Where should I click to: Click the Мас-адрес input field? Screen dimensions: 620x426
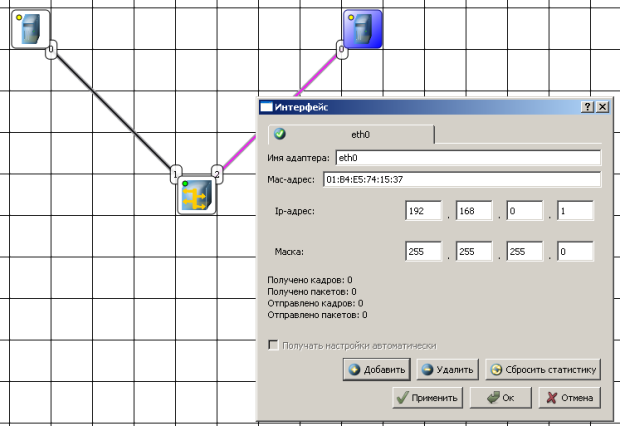pyautogui.click(x=460, y=179)
